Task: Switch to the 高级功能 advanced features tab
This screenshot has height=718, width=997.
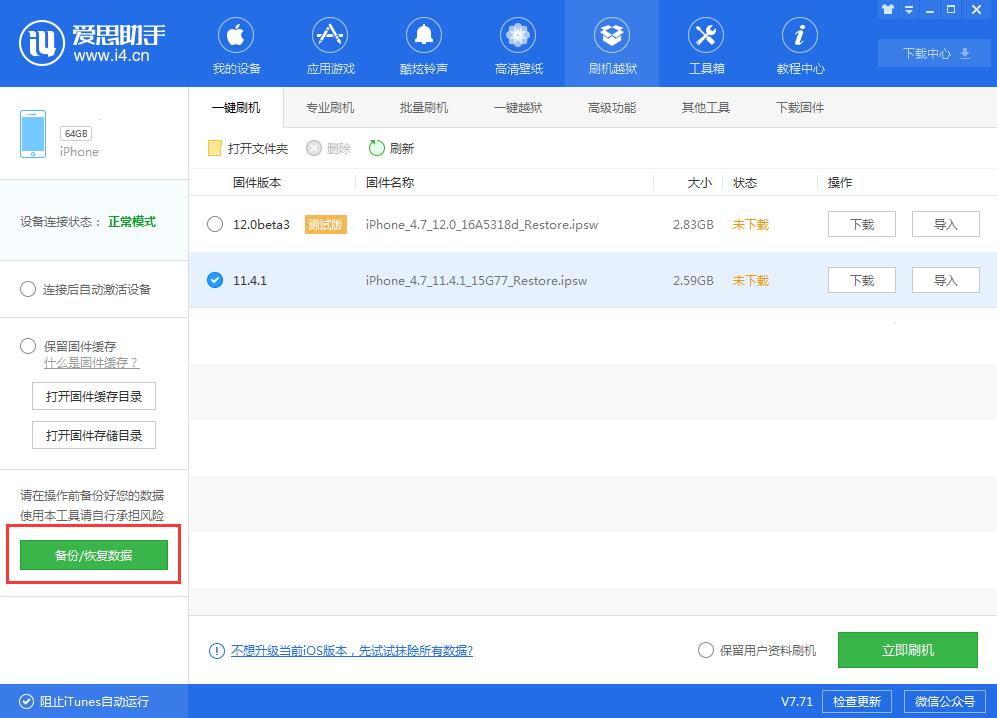Action: coord(611,107)
